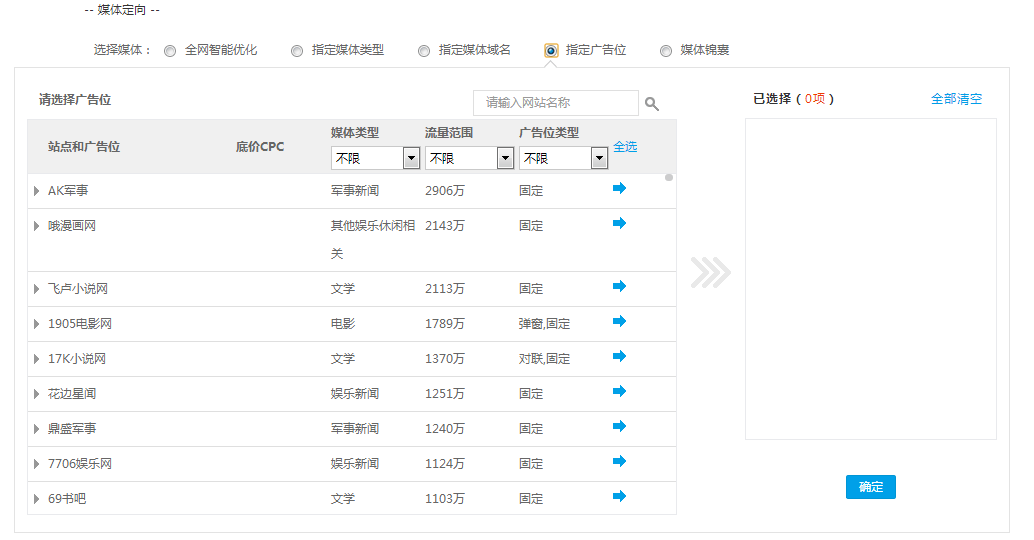The height and width of the screenshot is (540, 1034).
Task: Select the 全网智能优化 radio option
Action: tap(170, 51)
